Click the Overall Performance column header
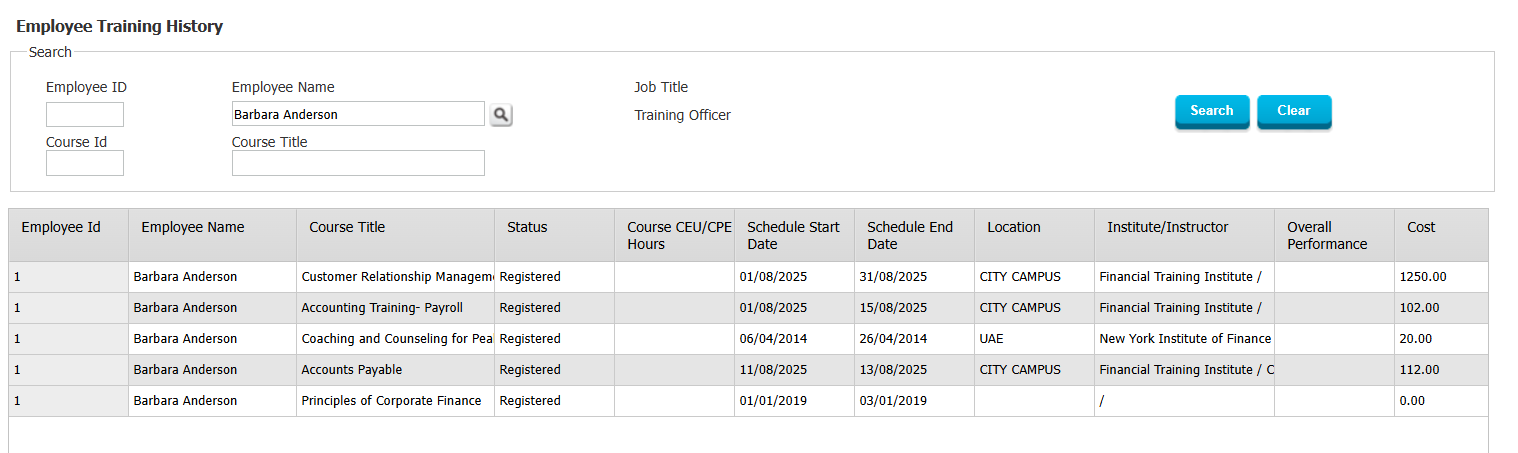Viewport: 1518px width, 453px height. click(x=1335, y=235)
